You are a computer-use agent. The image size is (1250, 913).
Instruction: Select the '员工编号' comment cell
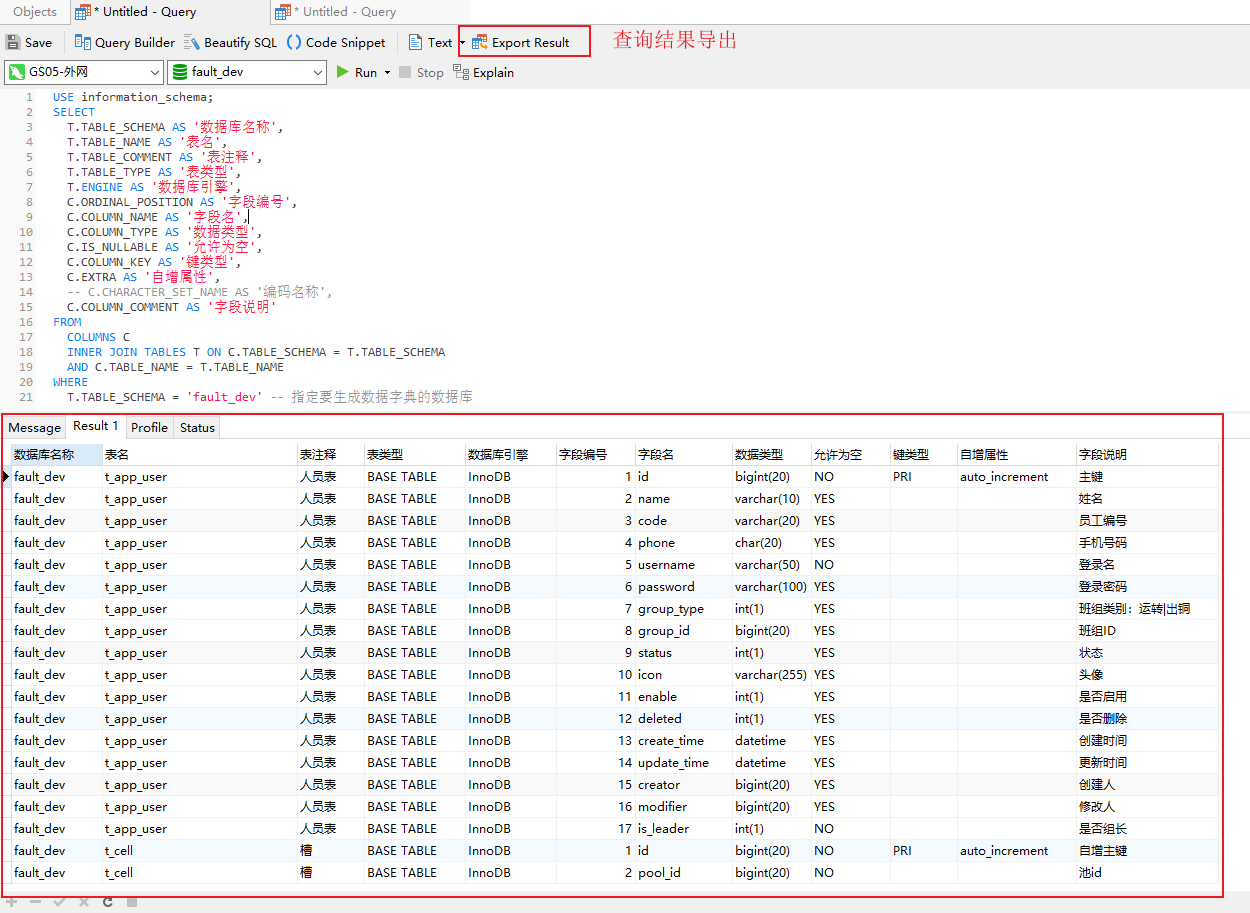click(1147, 520)
